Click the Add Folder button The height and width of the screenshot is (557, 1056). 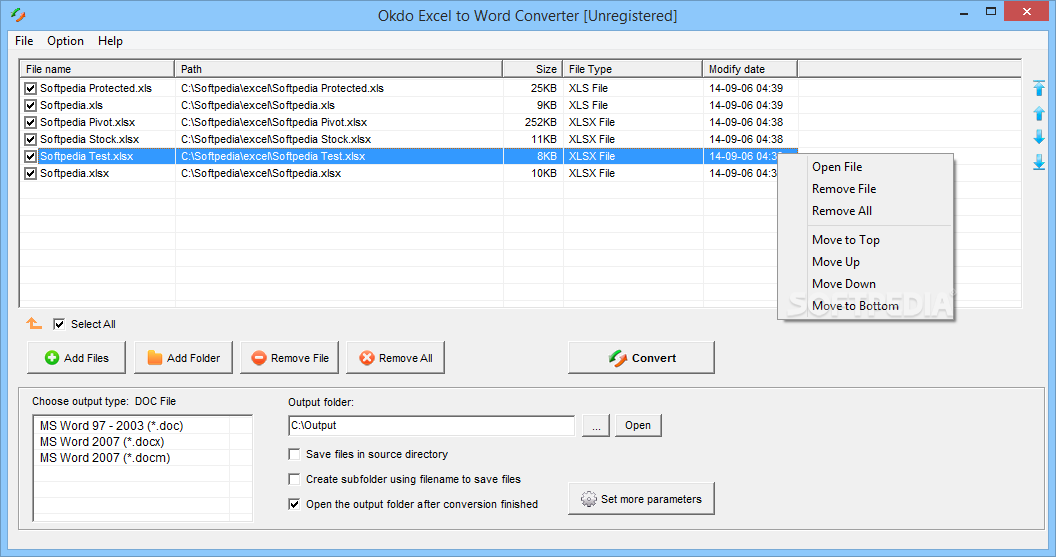coord(183,358)
